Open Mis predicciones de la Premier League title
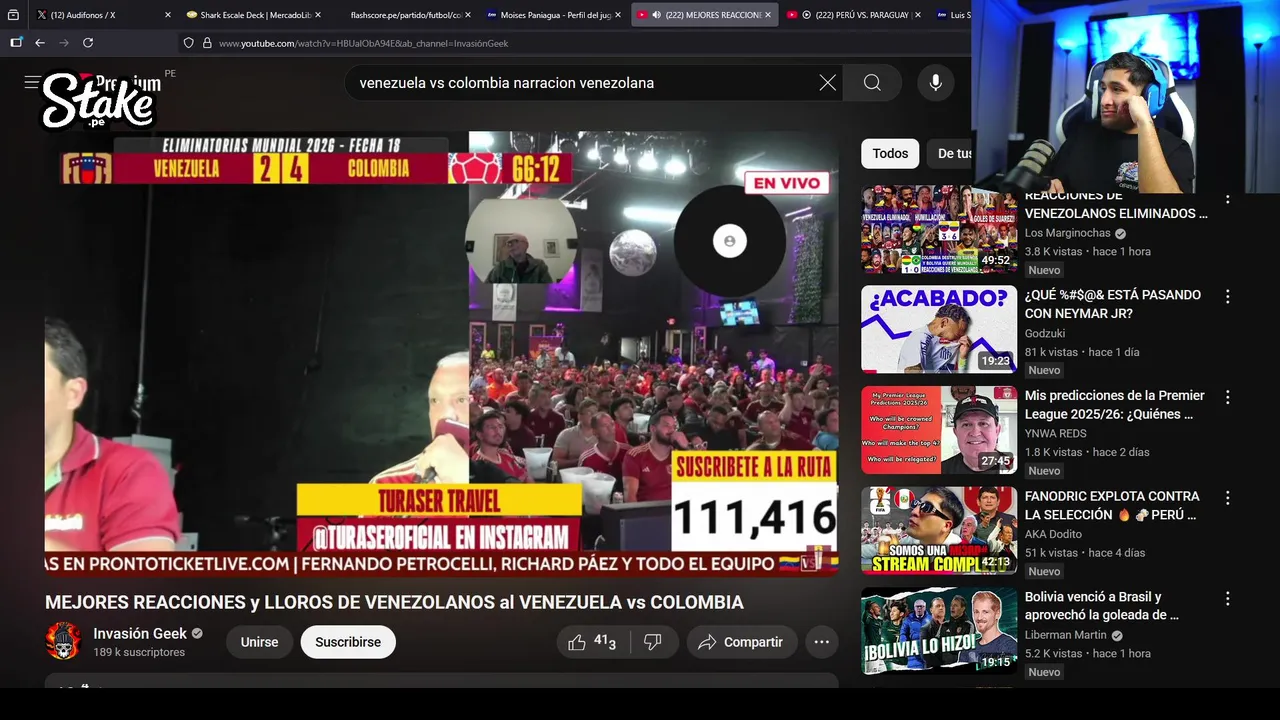The height and width of the screenshot is (720, 1280). tap(1114, 405)
